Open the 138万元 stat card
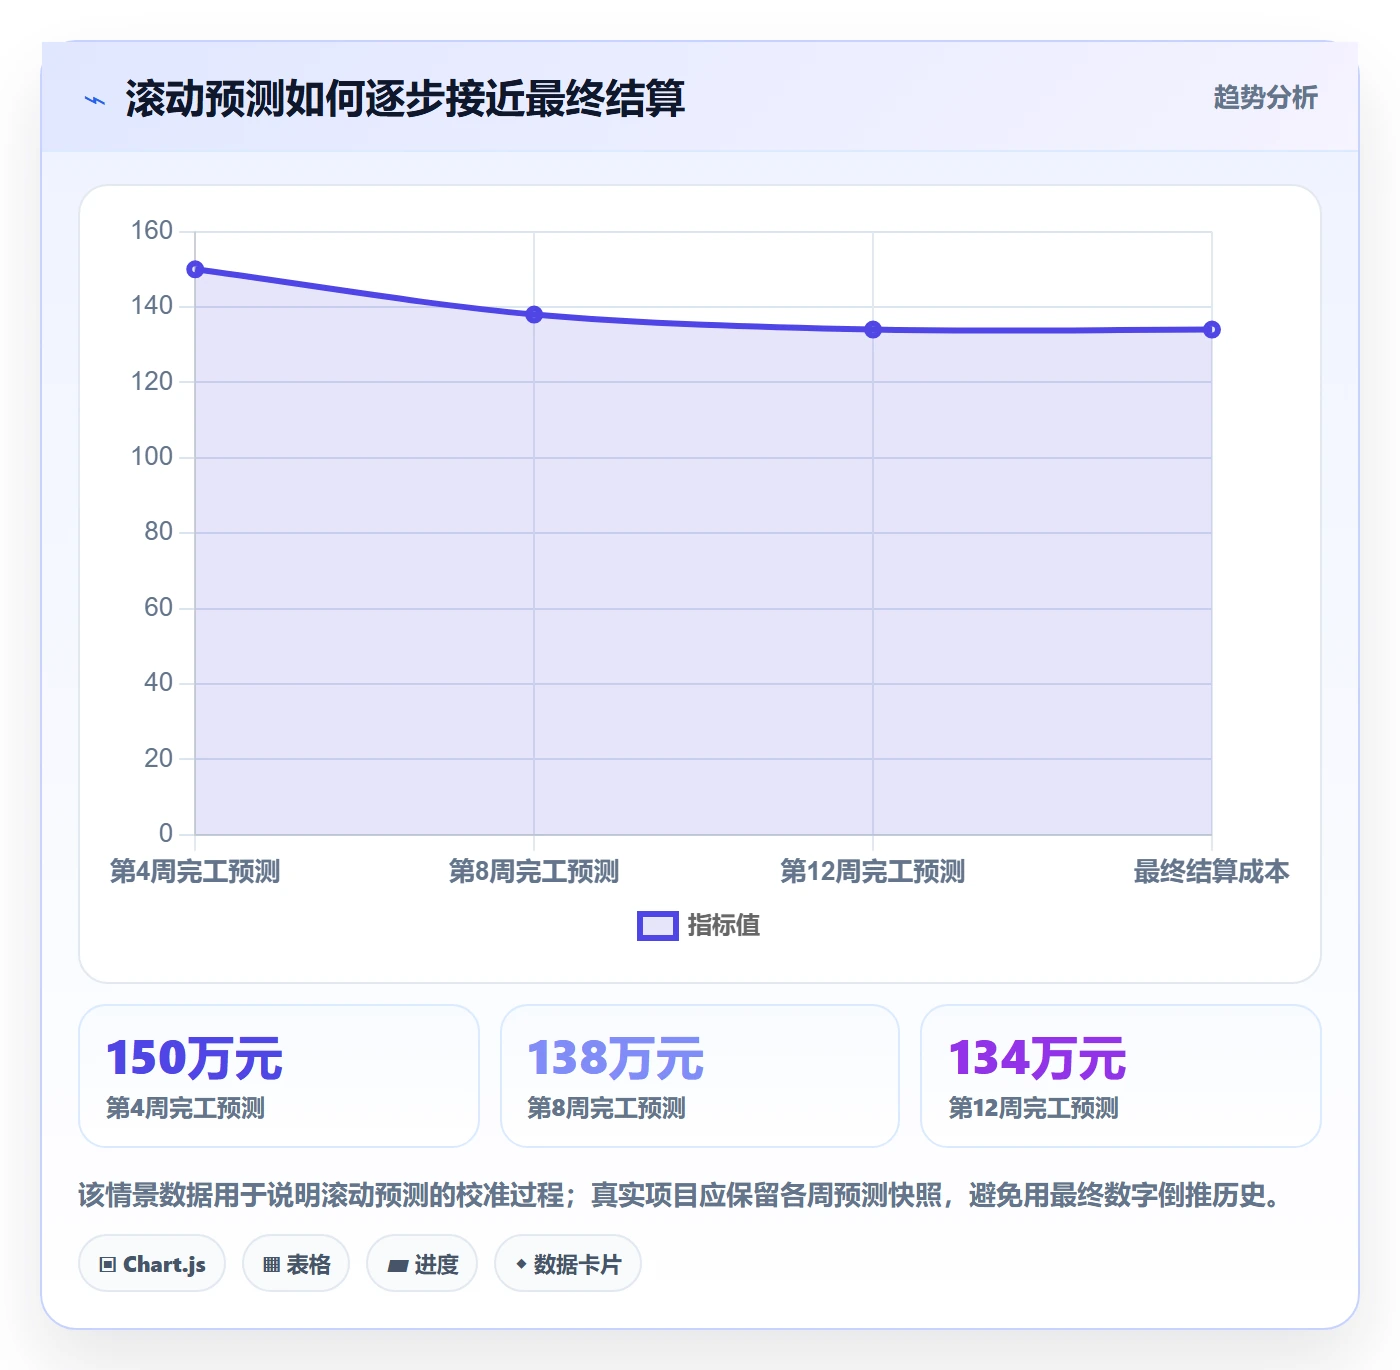Screen dimensions: 1400x1370 tap(700, 1076)
